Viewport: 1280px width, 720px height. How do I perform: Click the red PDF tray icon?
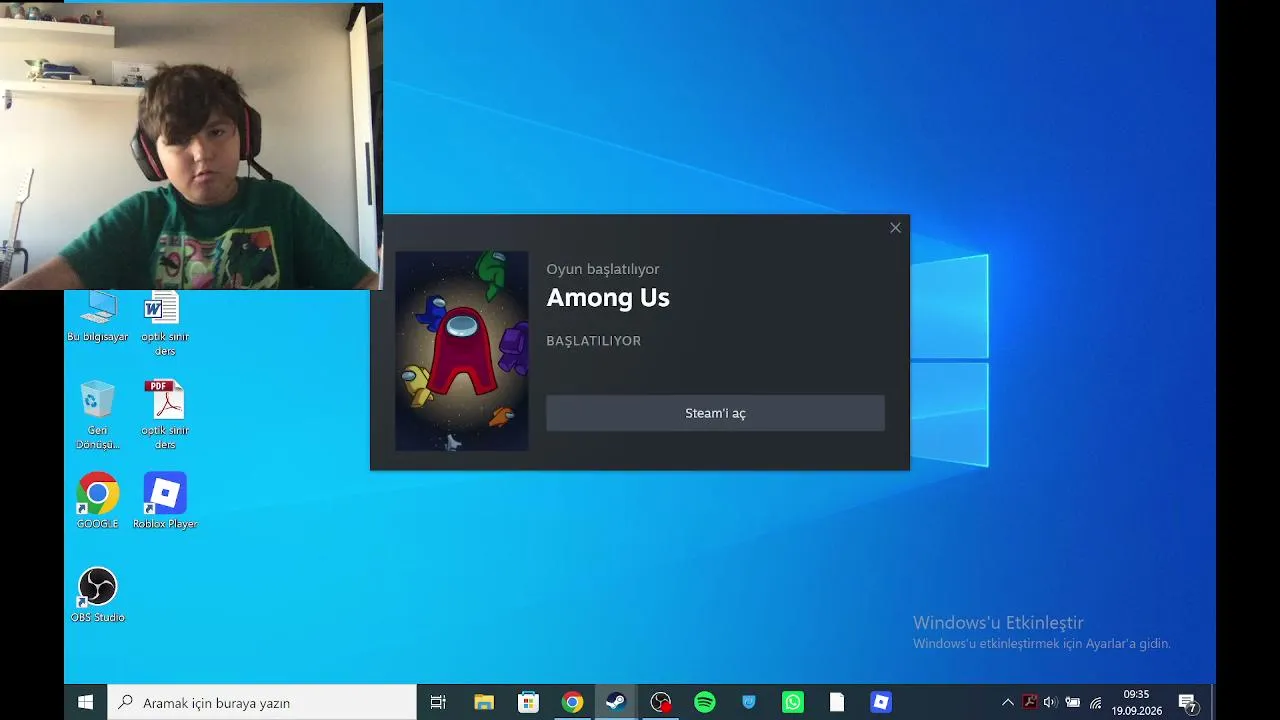coord(1029,703)
